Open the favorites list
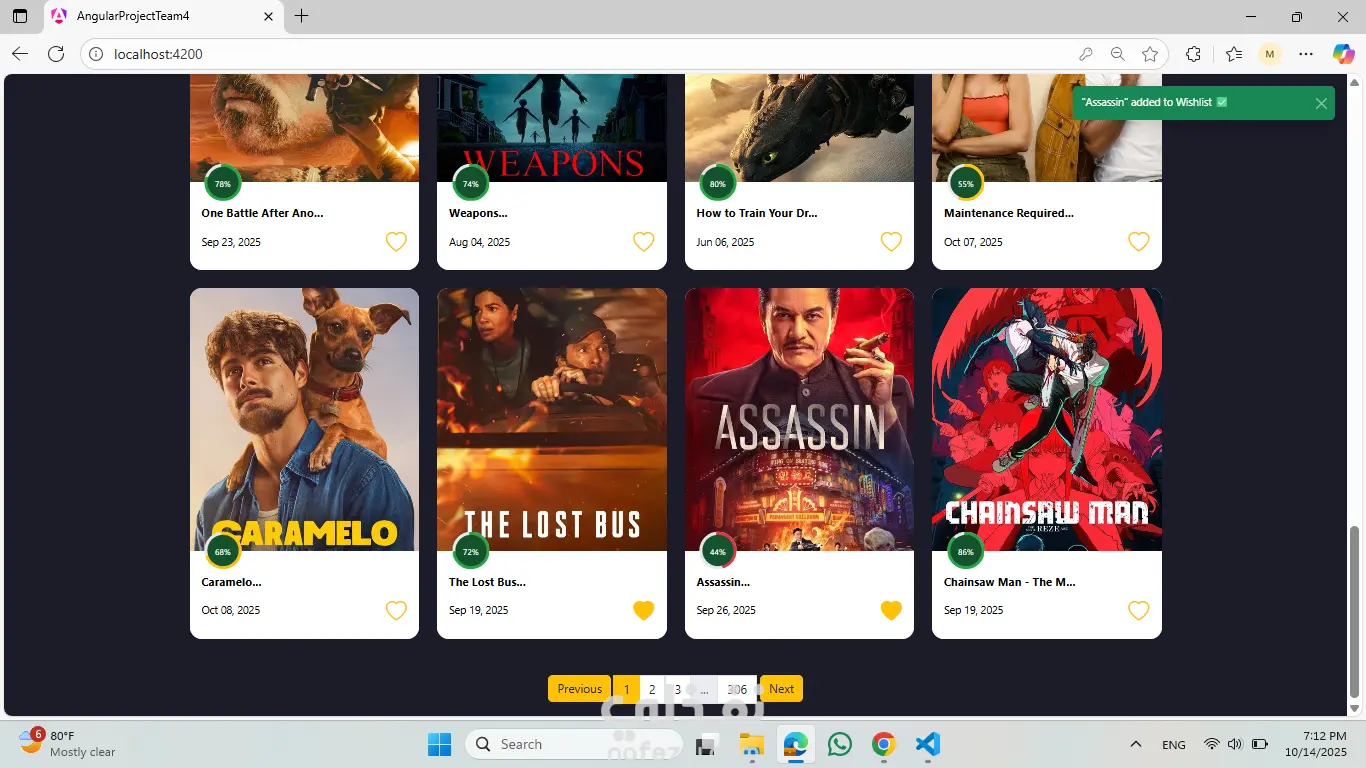Image resolution: width=1366 pixels, height=768 pixels. (x=1234, y=54)
